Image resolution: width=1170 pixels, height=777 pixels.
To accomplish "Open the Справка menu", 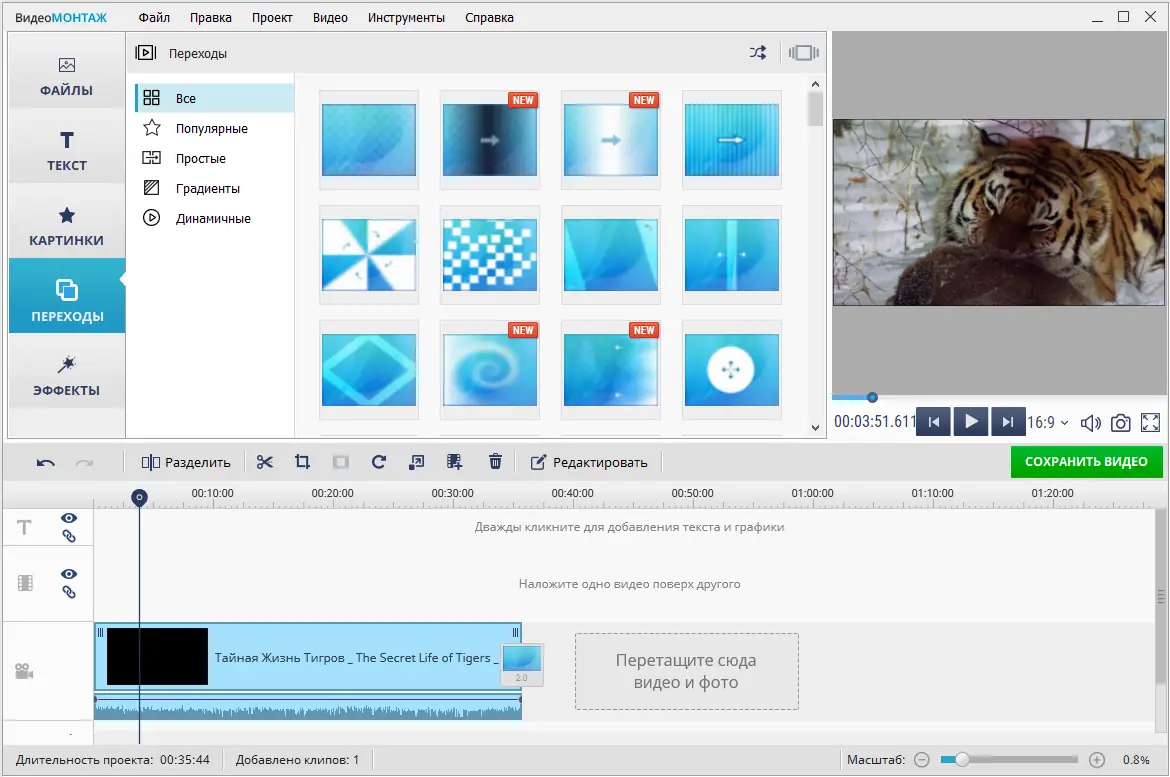I will [489, 17].
